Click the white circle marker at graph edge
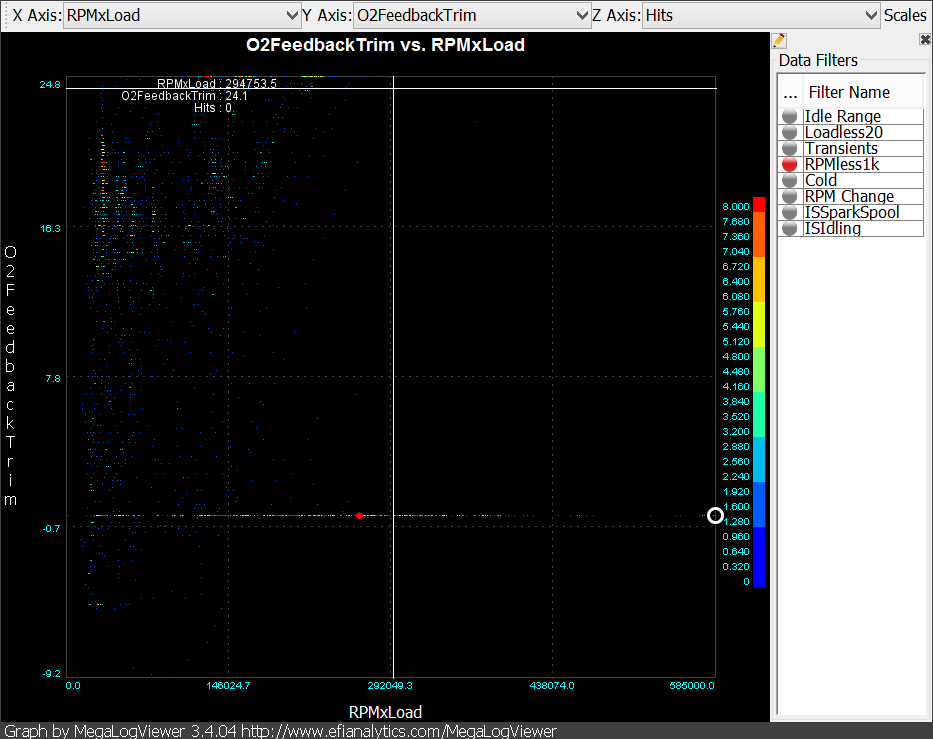 point(715,516)
